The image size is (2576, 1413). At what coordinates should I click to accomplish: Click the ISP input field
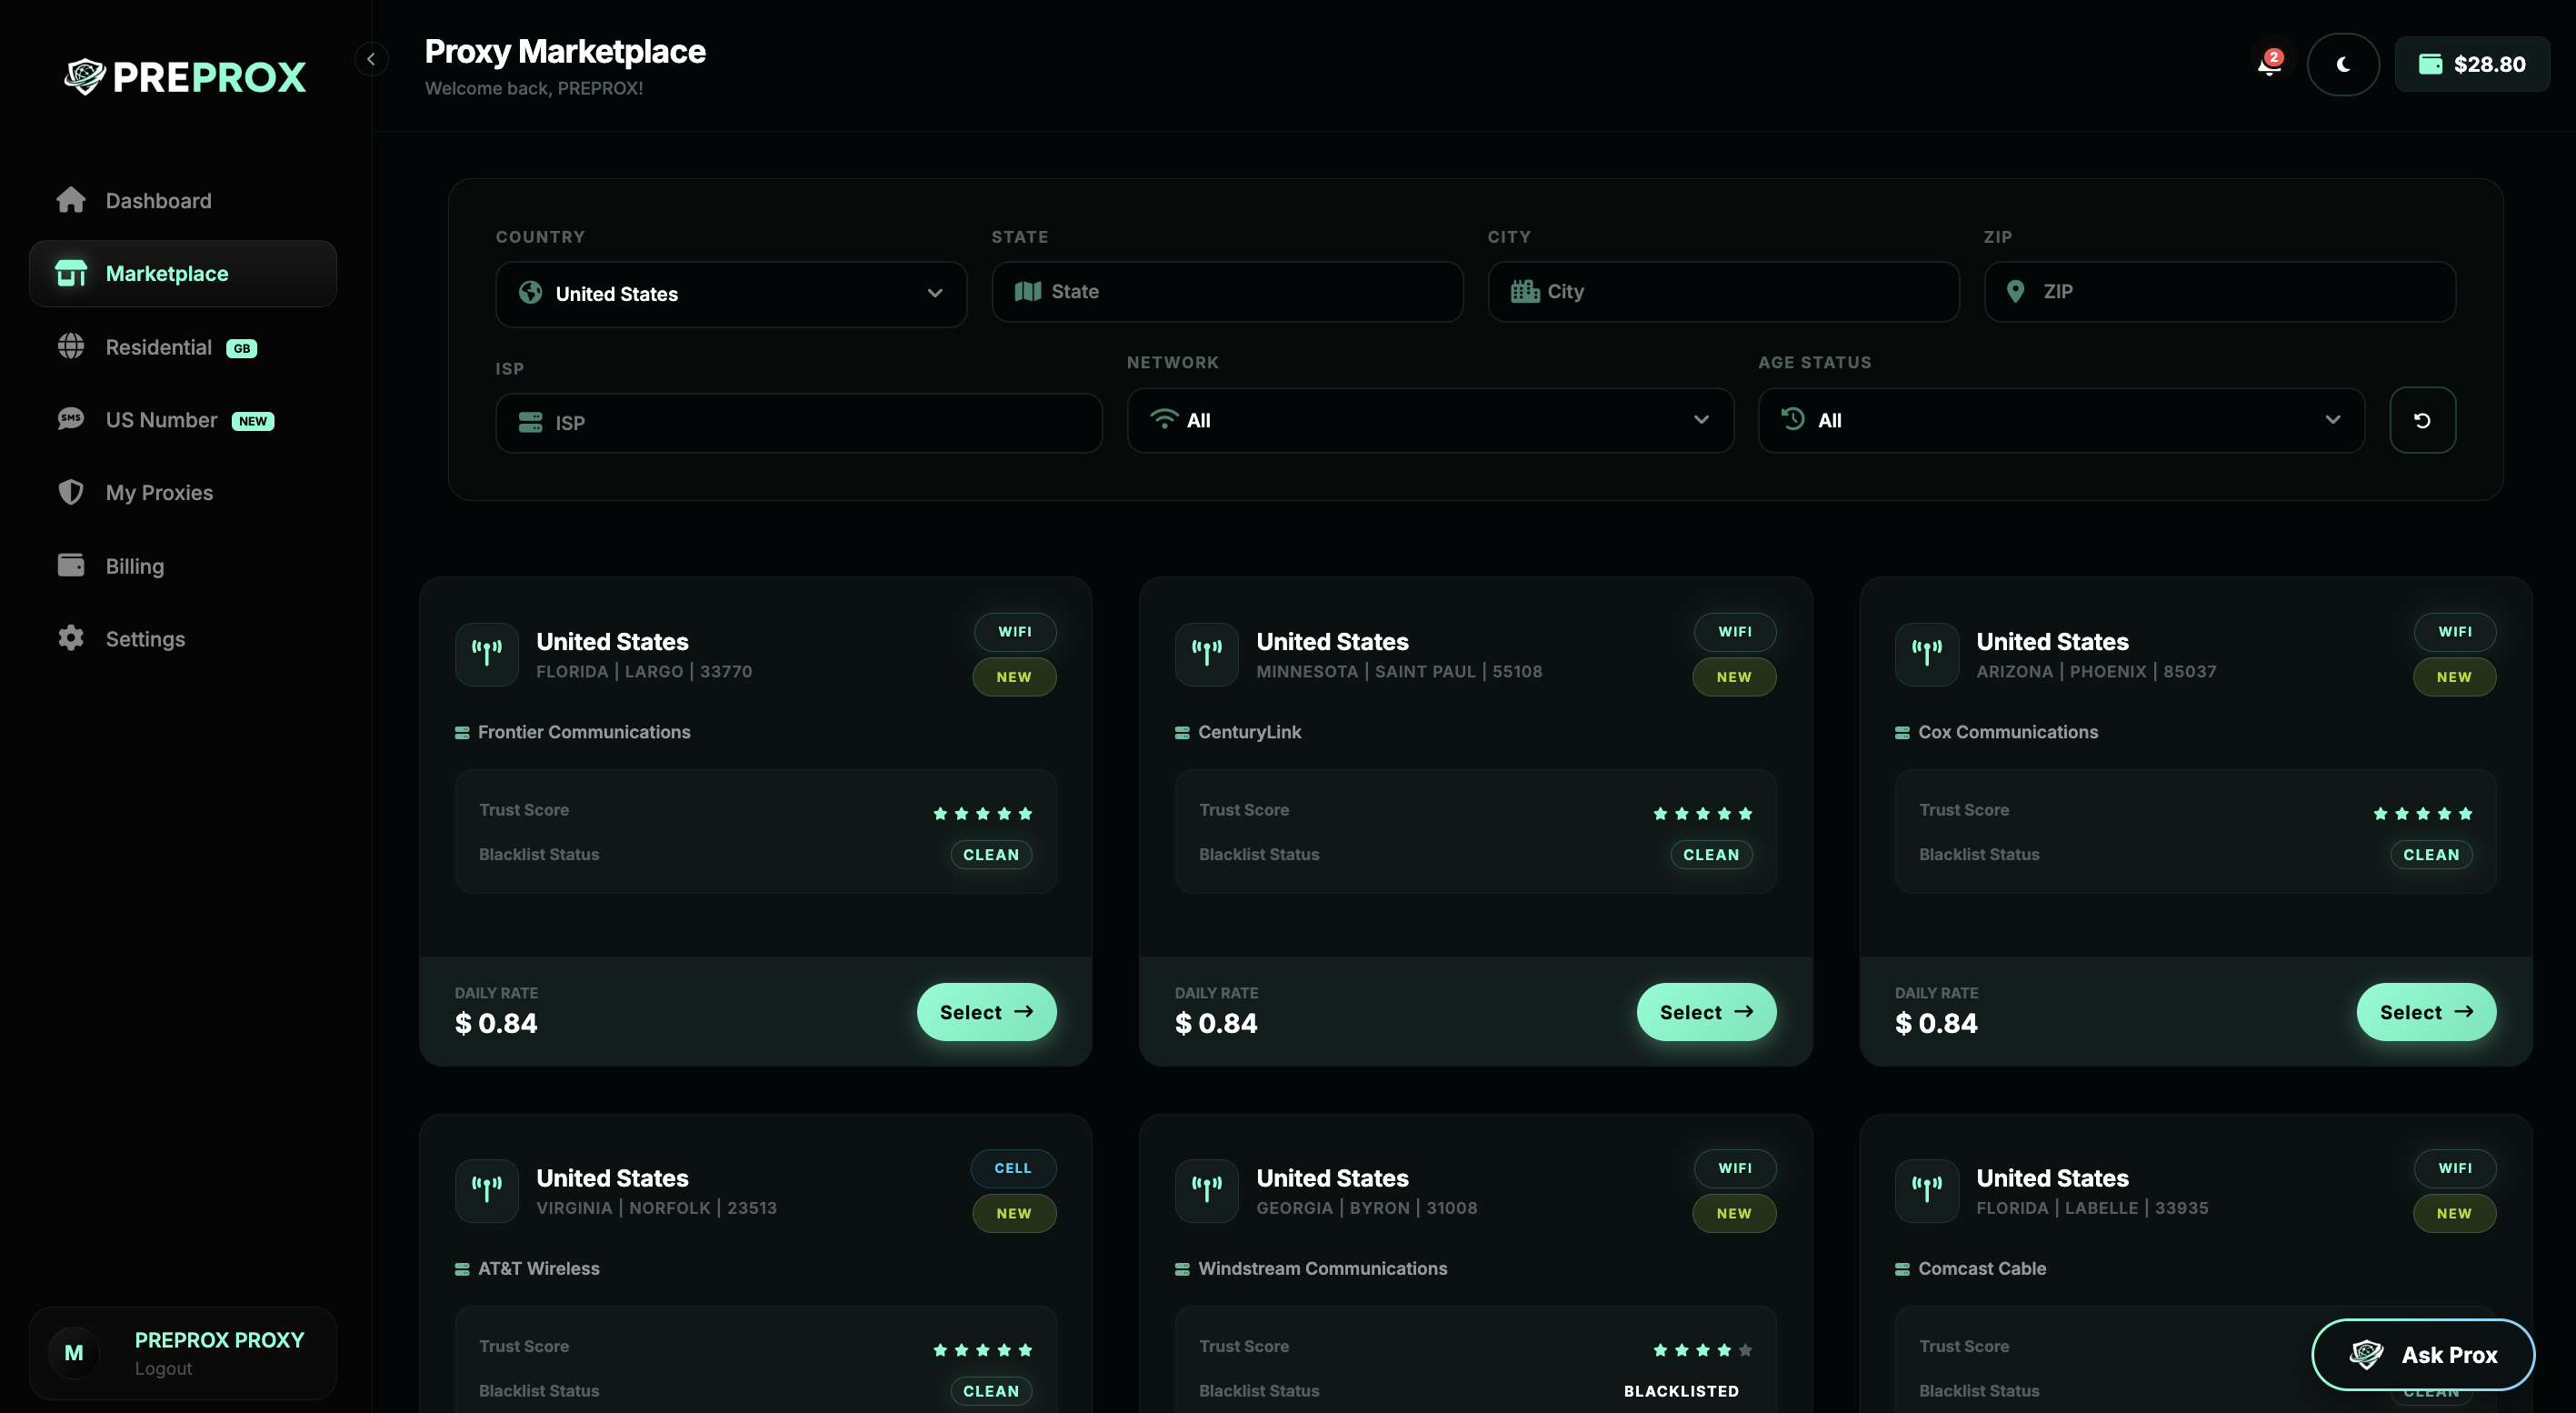click(x=798, y=423)
